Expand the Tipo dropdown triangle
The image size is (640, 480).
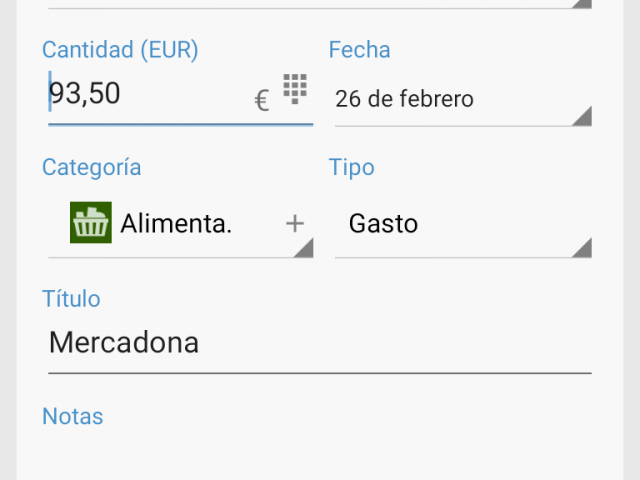tap(582, 247)
